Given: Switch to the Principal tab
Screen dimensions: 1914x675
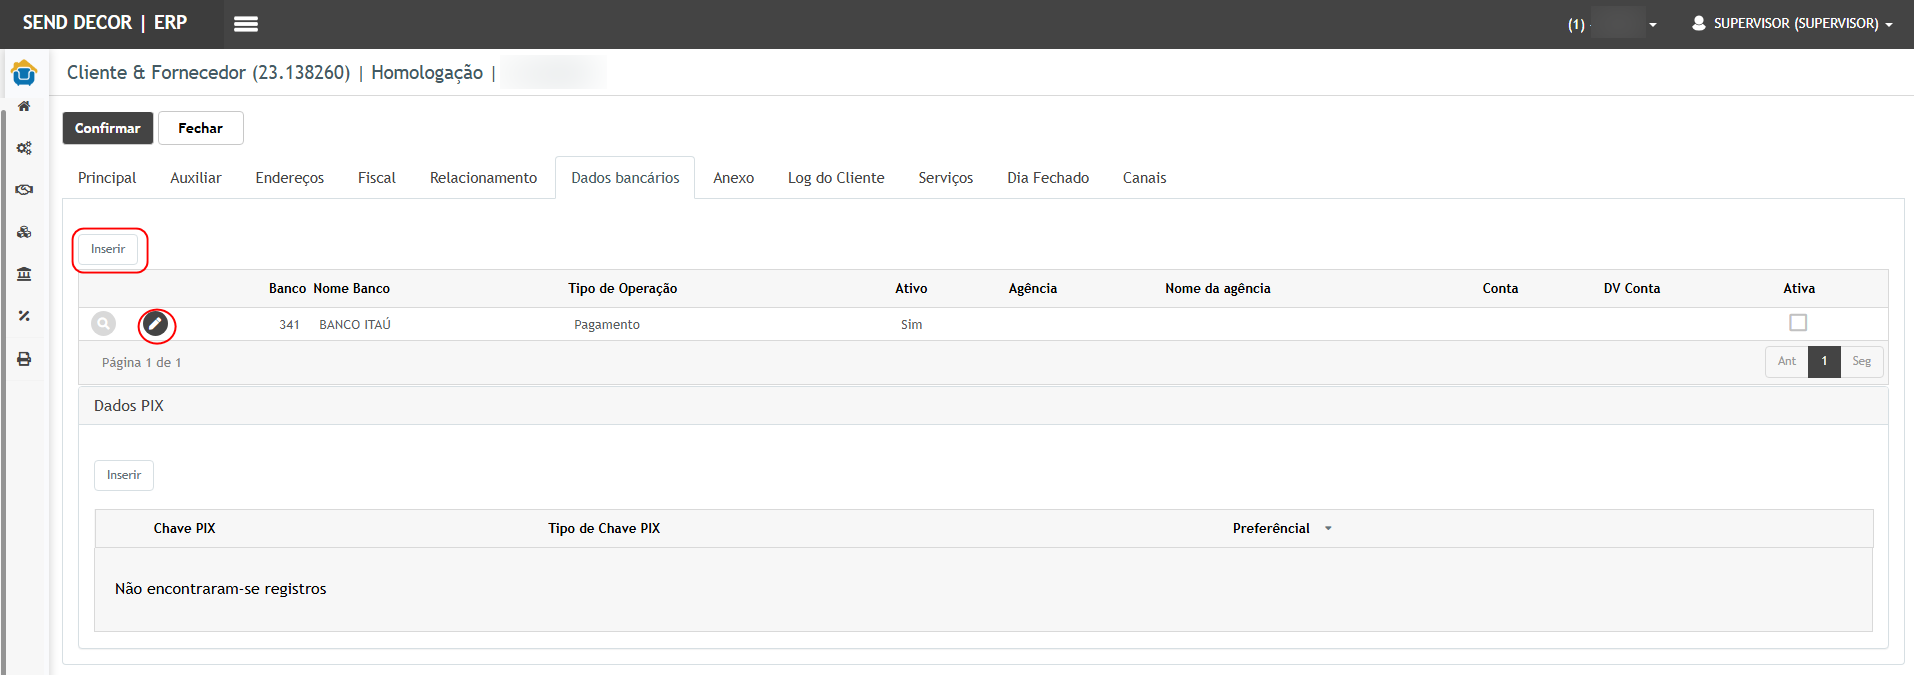Looking at the screenshot, I should (x=107, y=178).
